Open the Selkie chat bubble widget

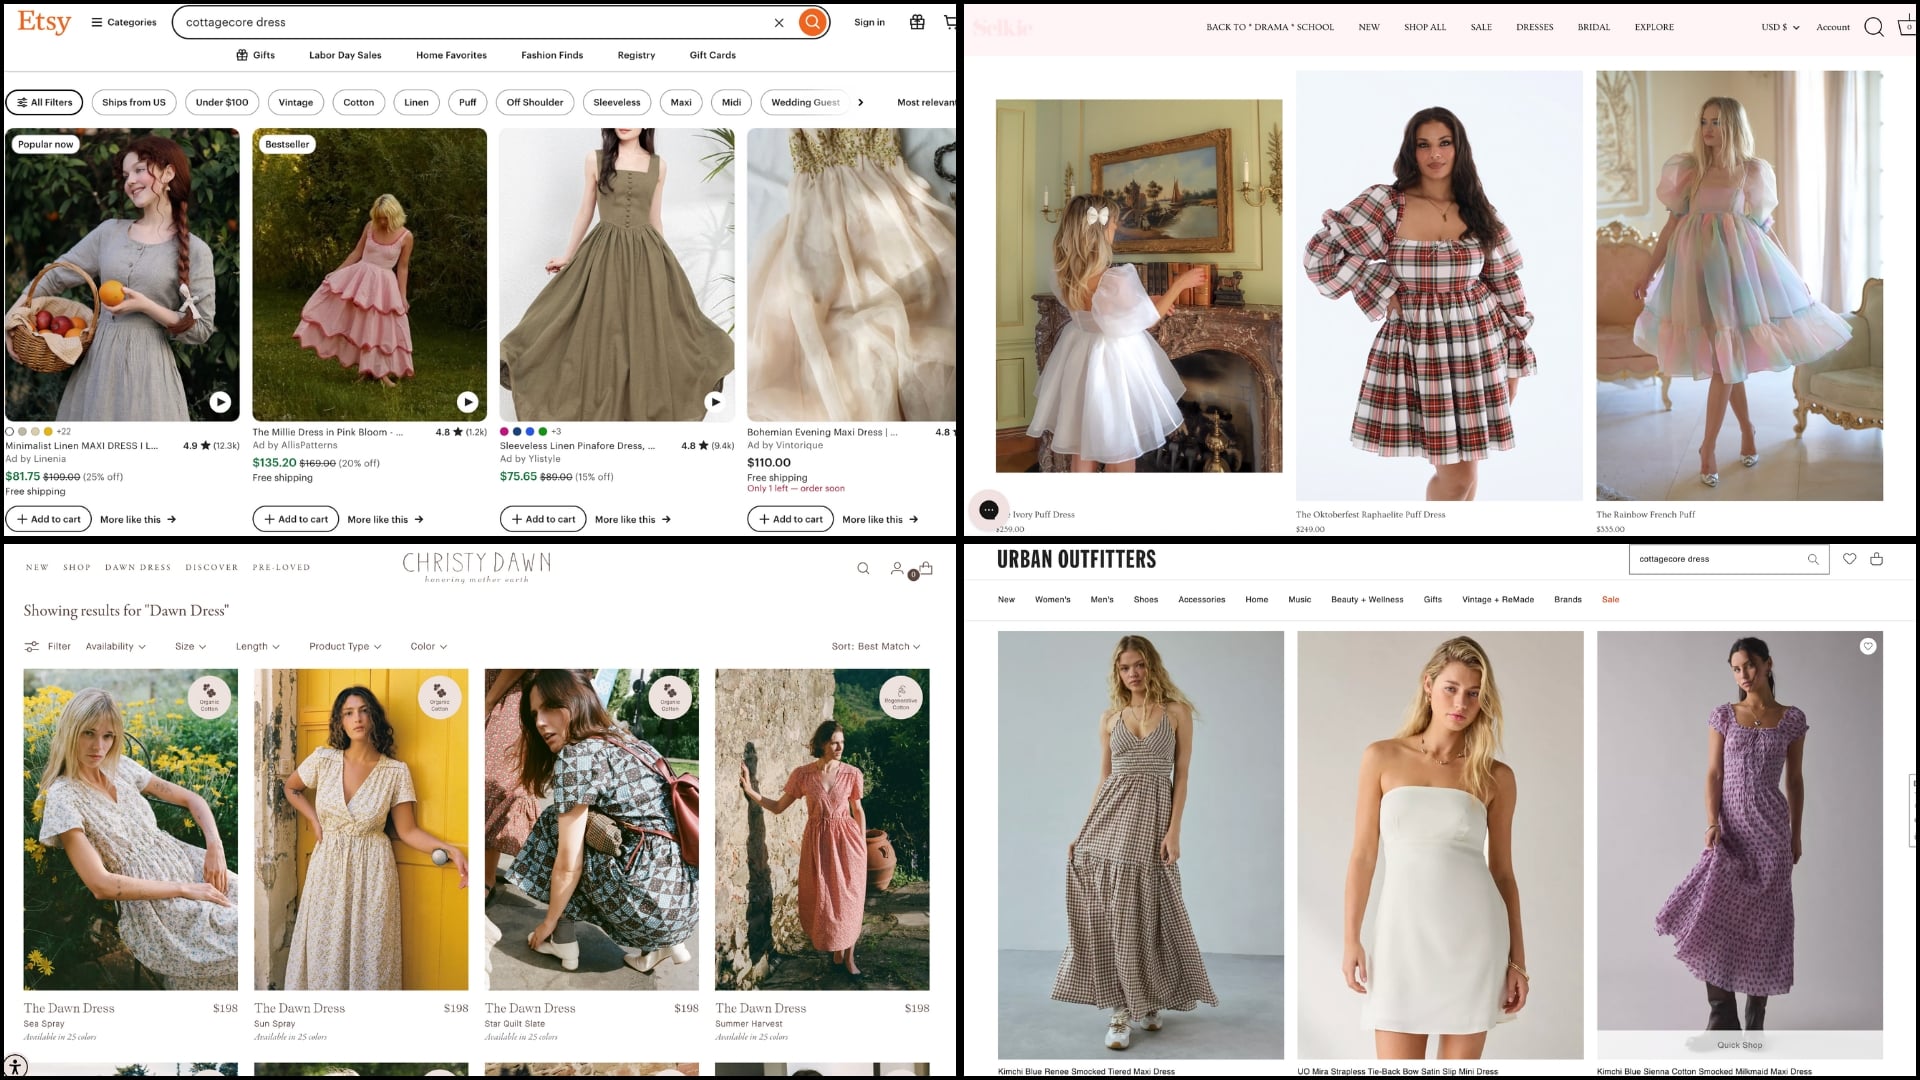click(x=988, y=510)
